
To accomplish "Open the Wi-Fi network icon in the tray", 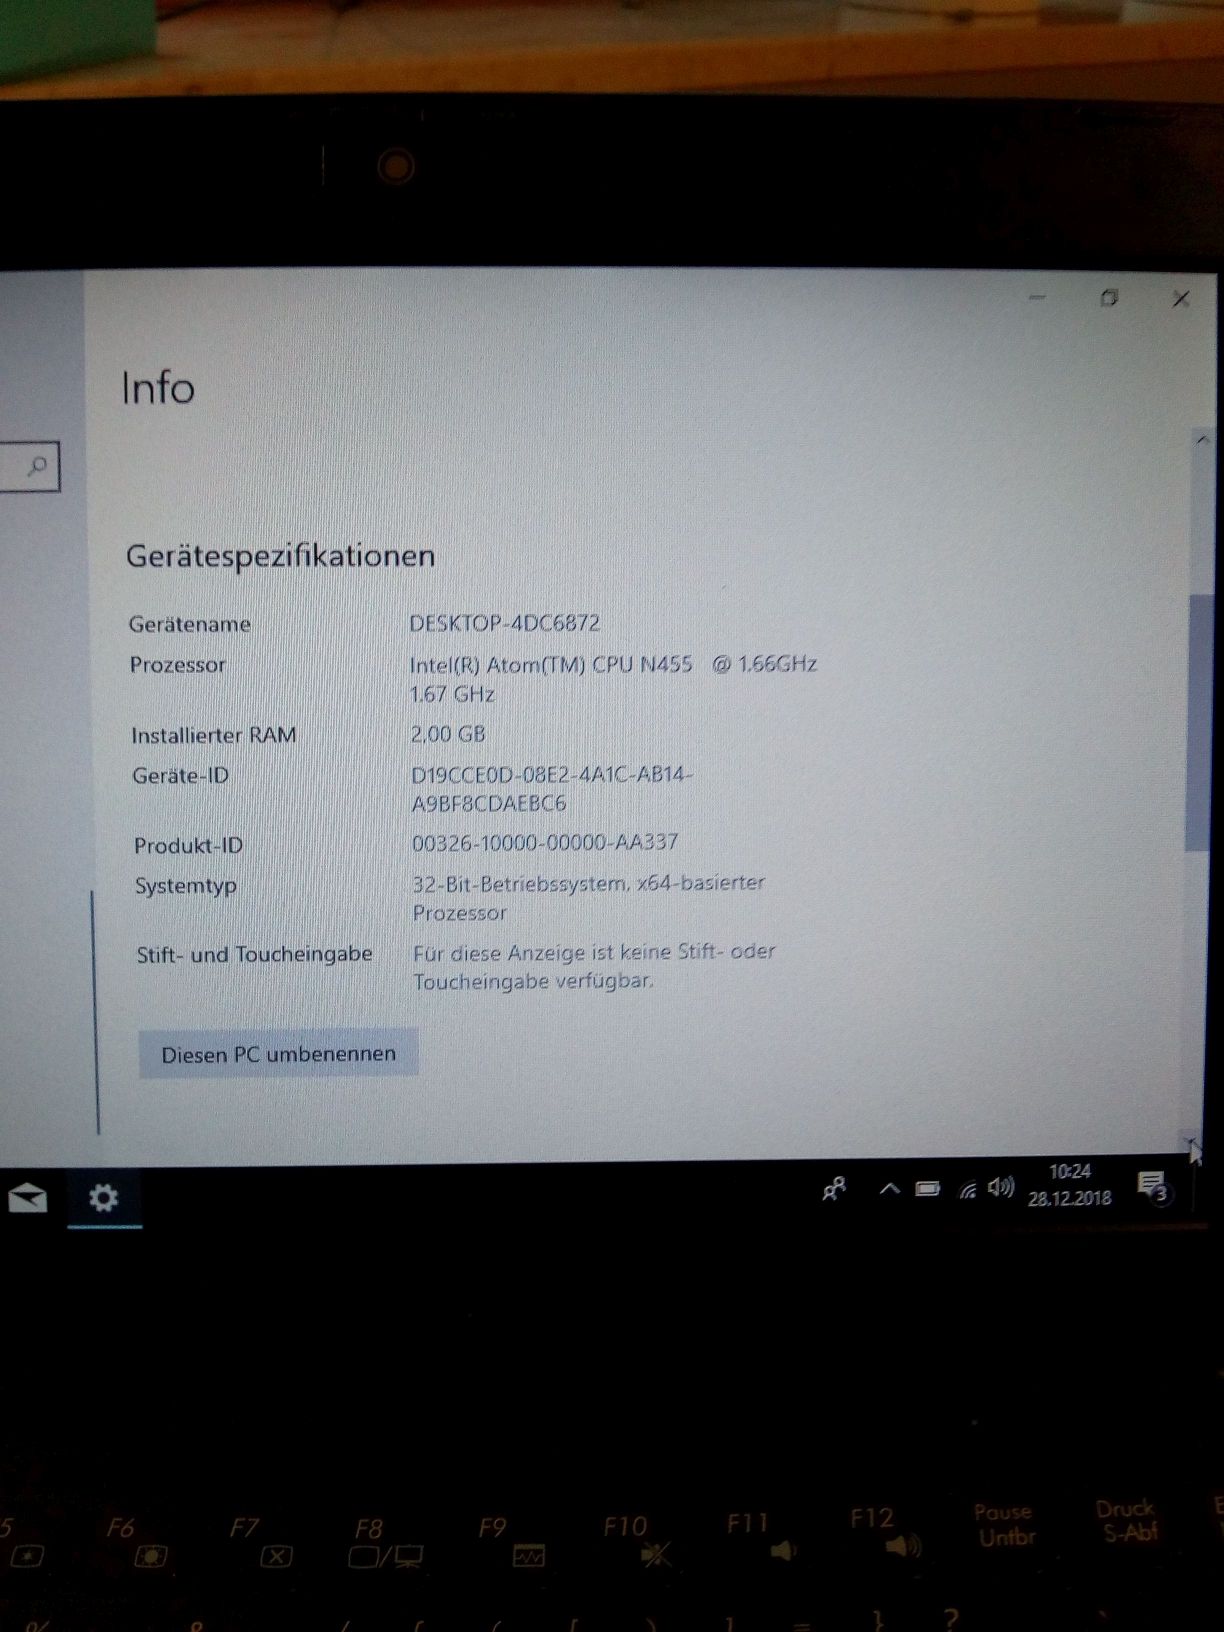I will coord(967,1190).
